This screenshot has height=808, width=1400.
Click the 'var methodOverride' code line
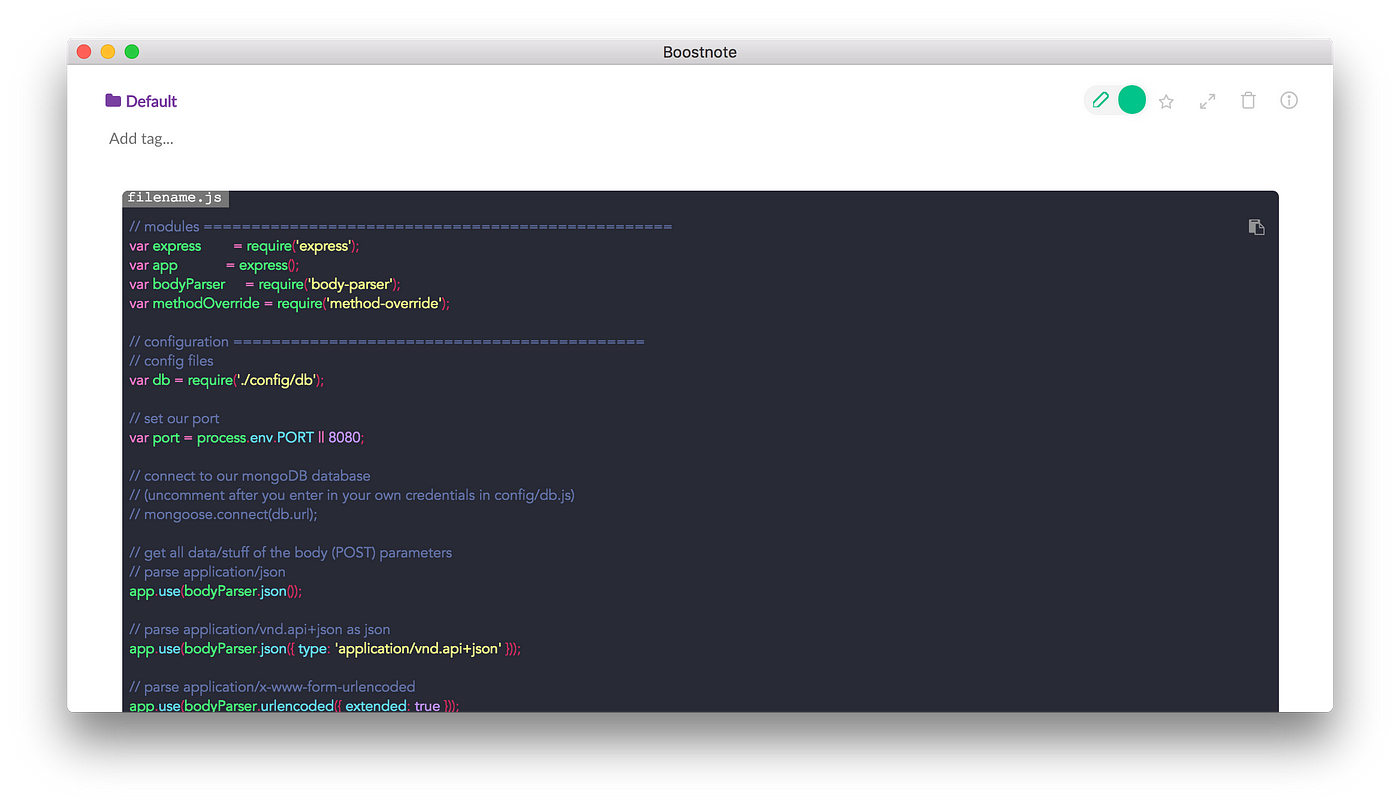[x=290, y=303]
